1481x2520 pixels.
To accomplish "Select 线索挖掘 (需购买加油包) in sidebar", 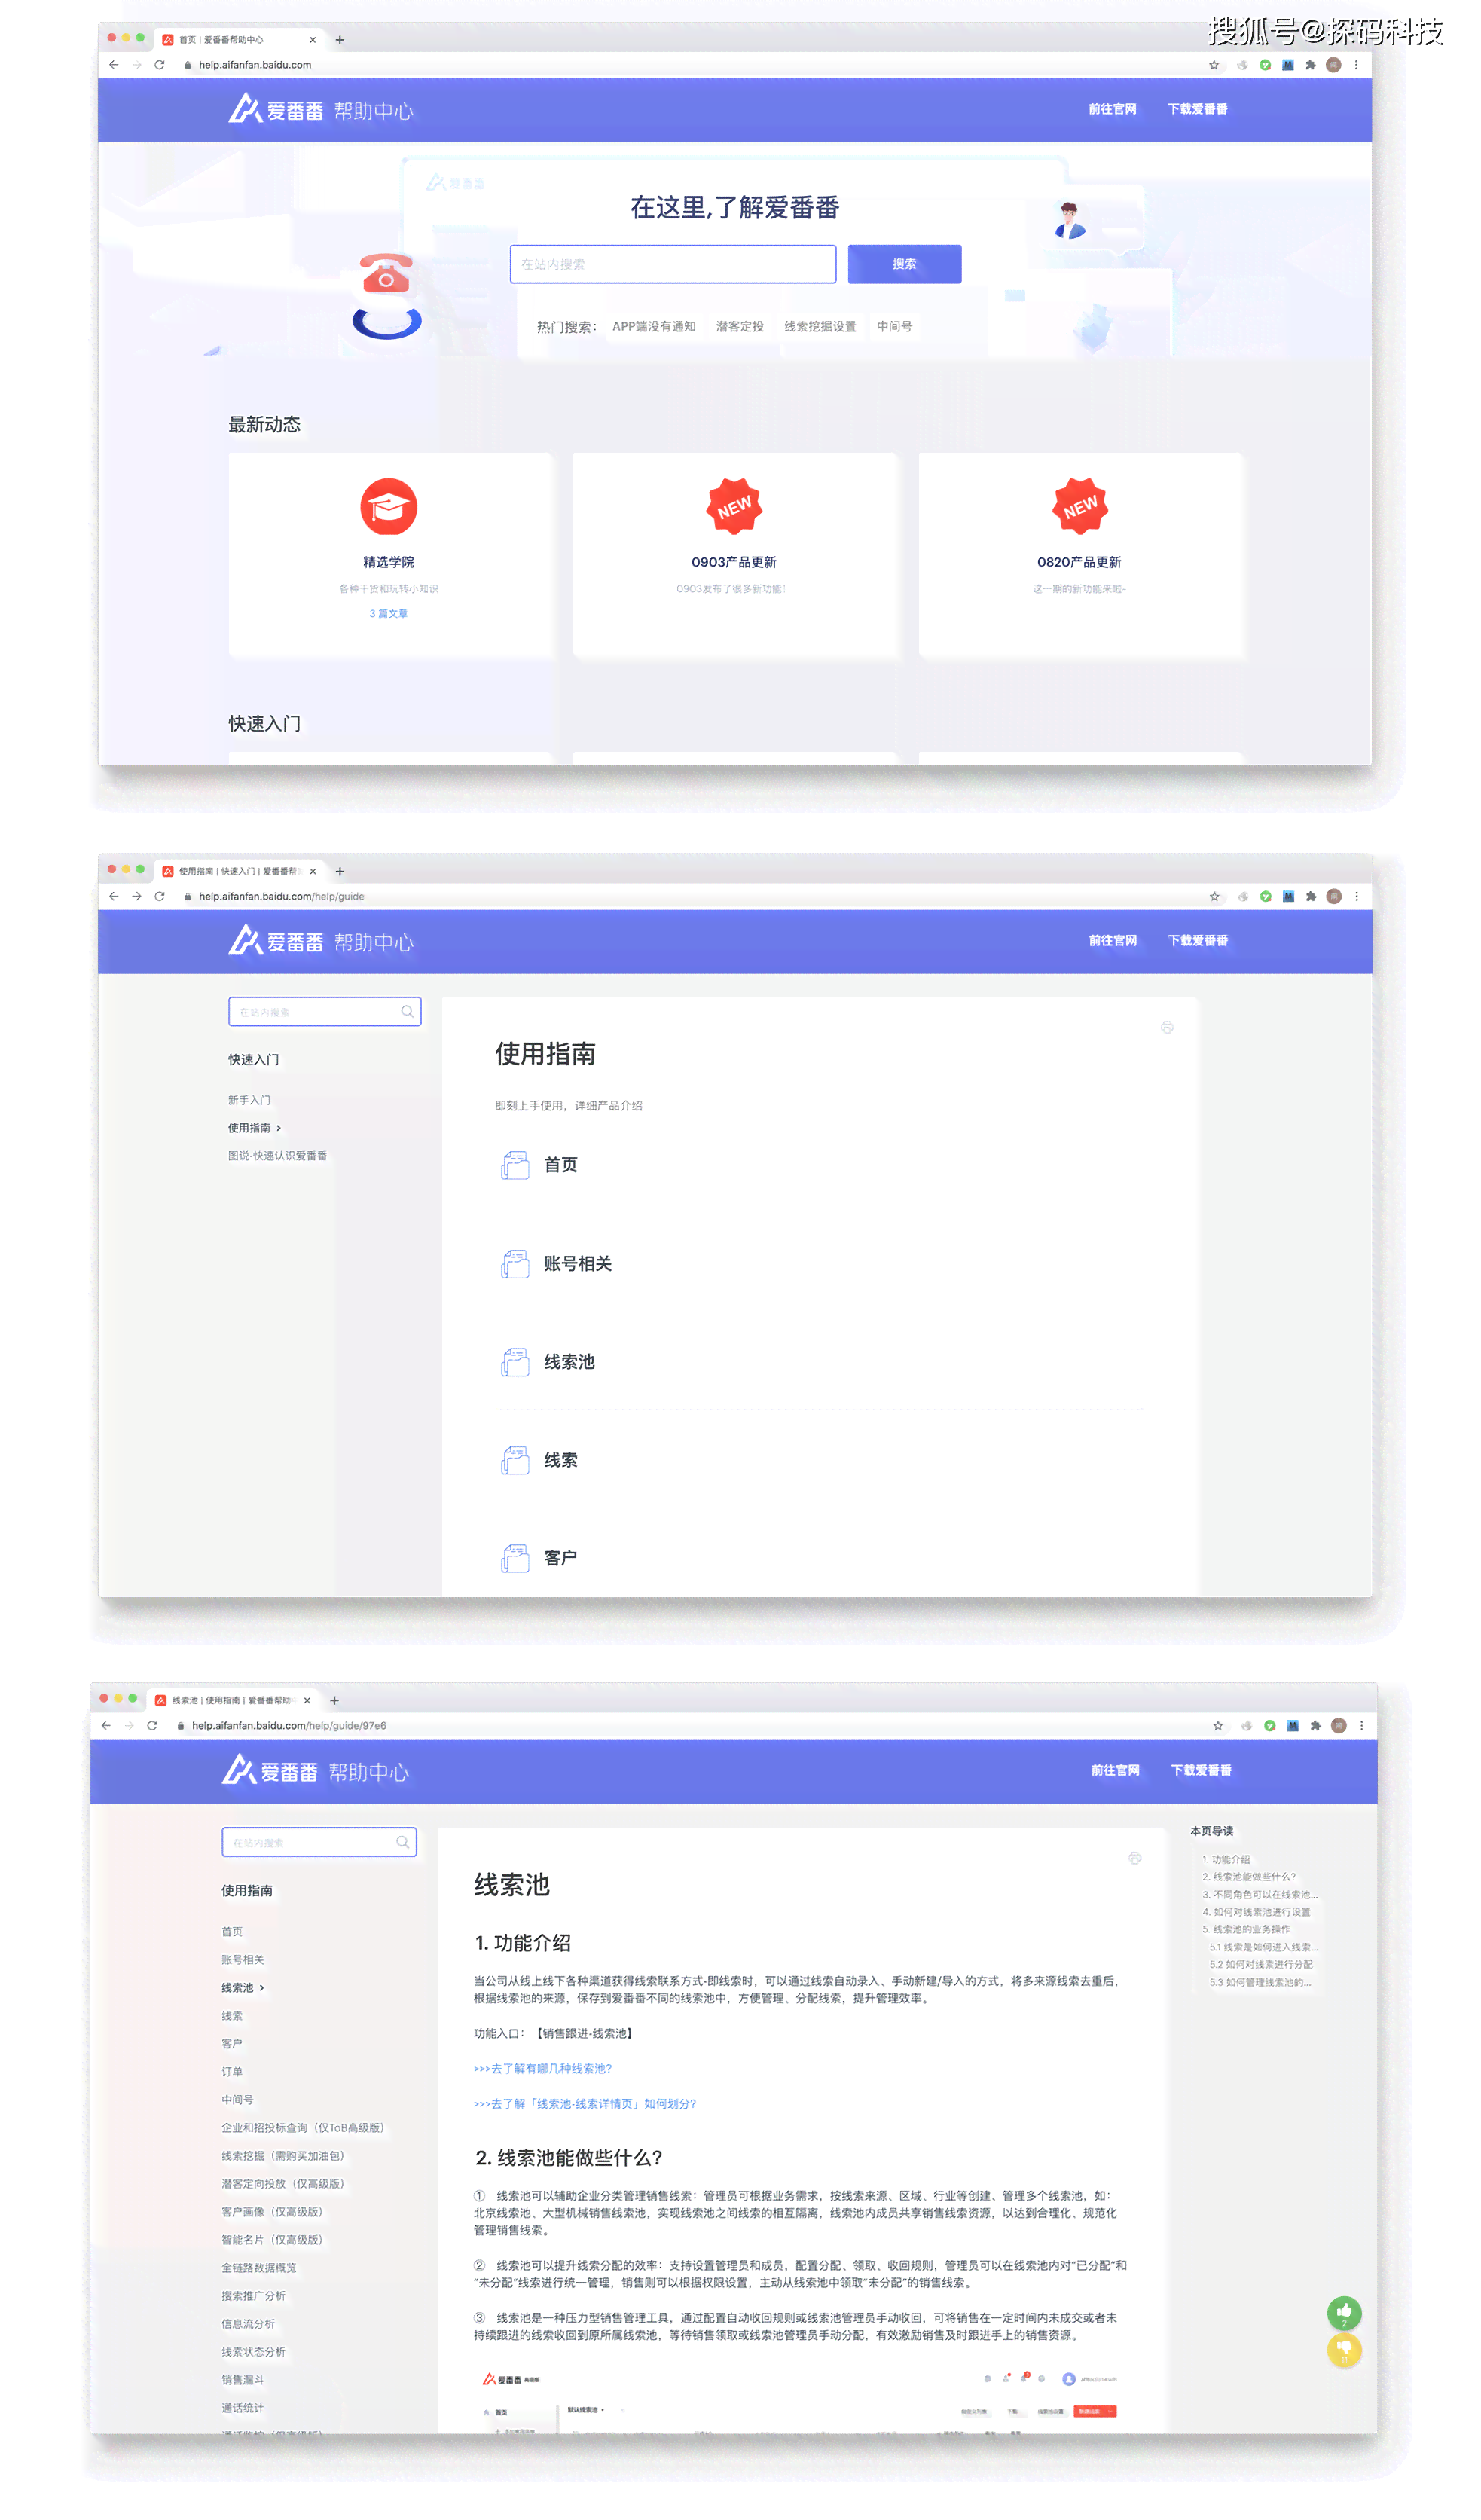I will pos(283,2156).
